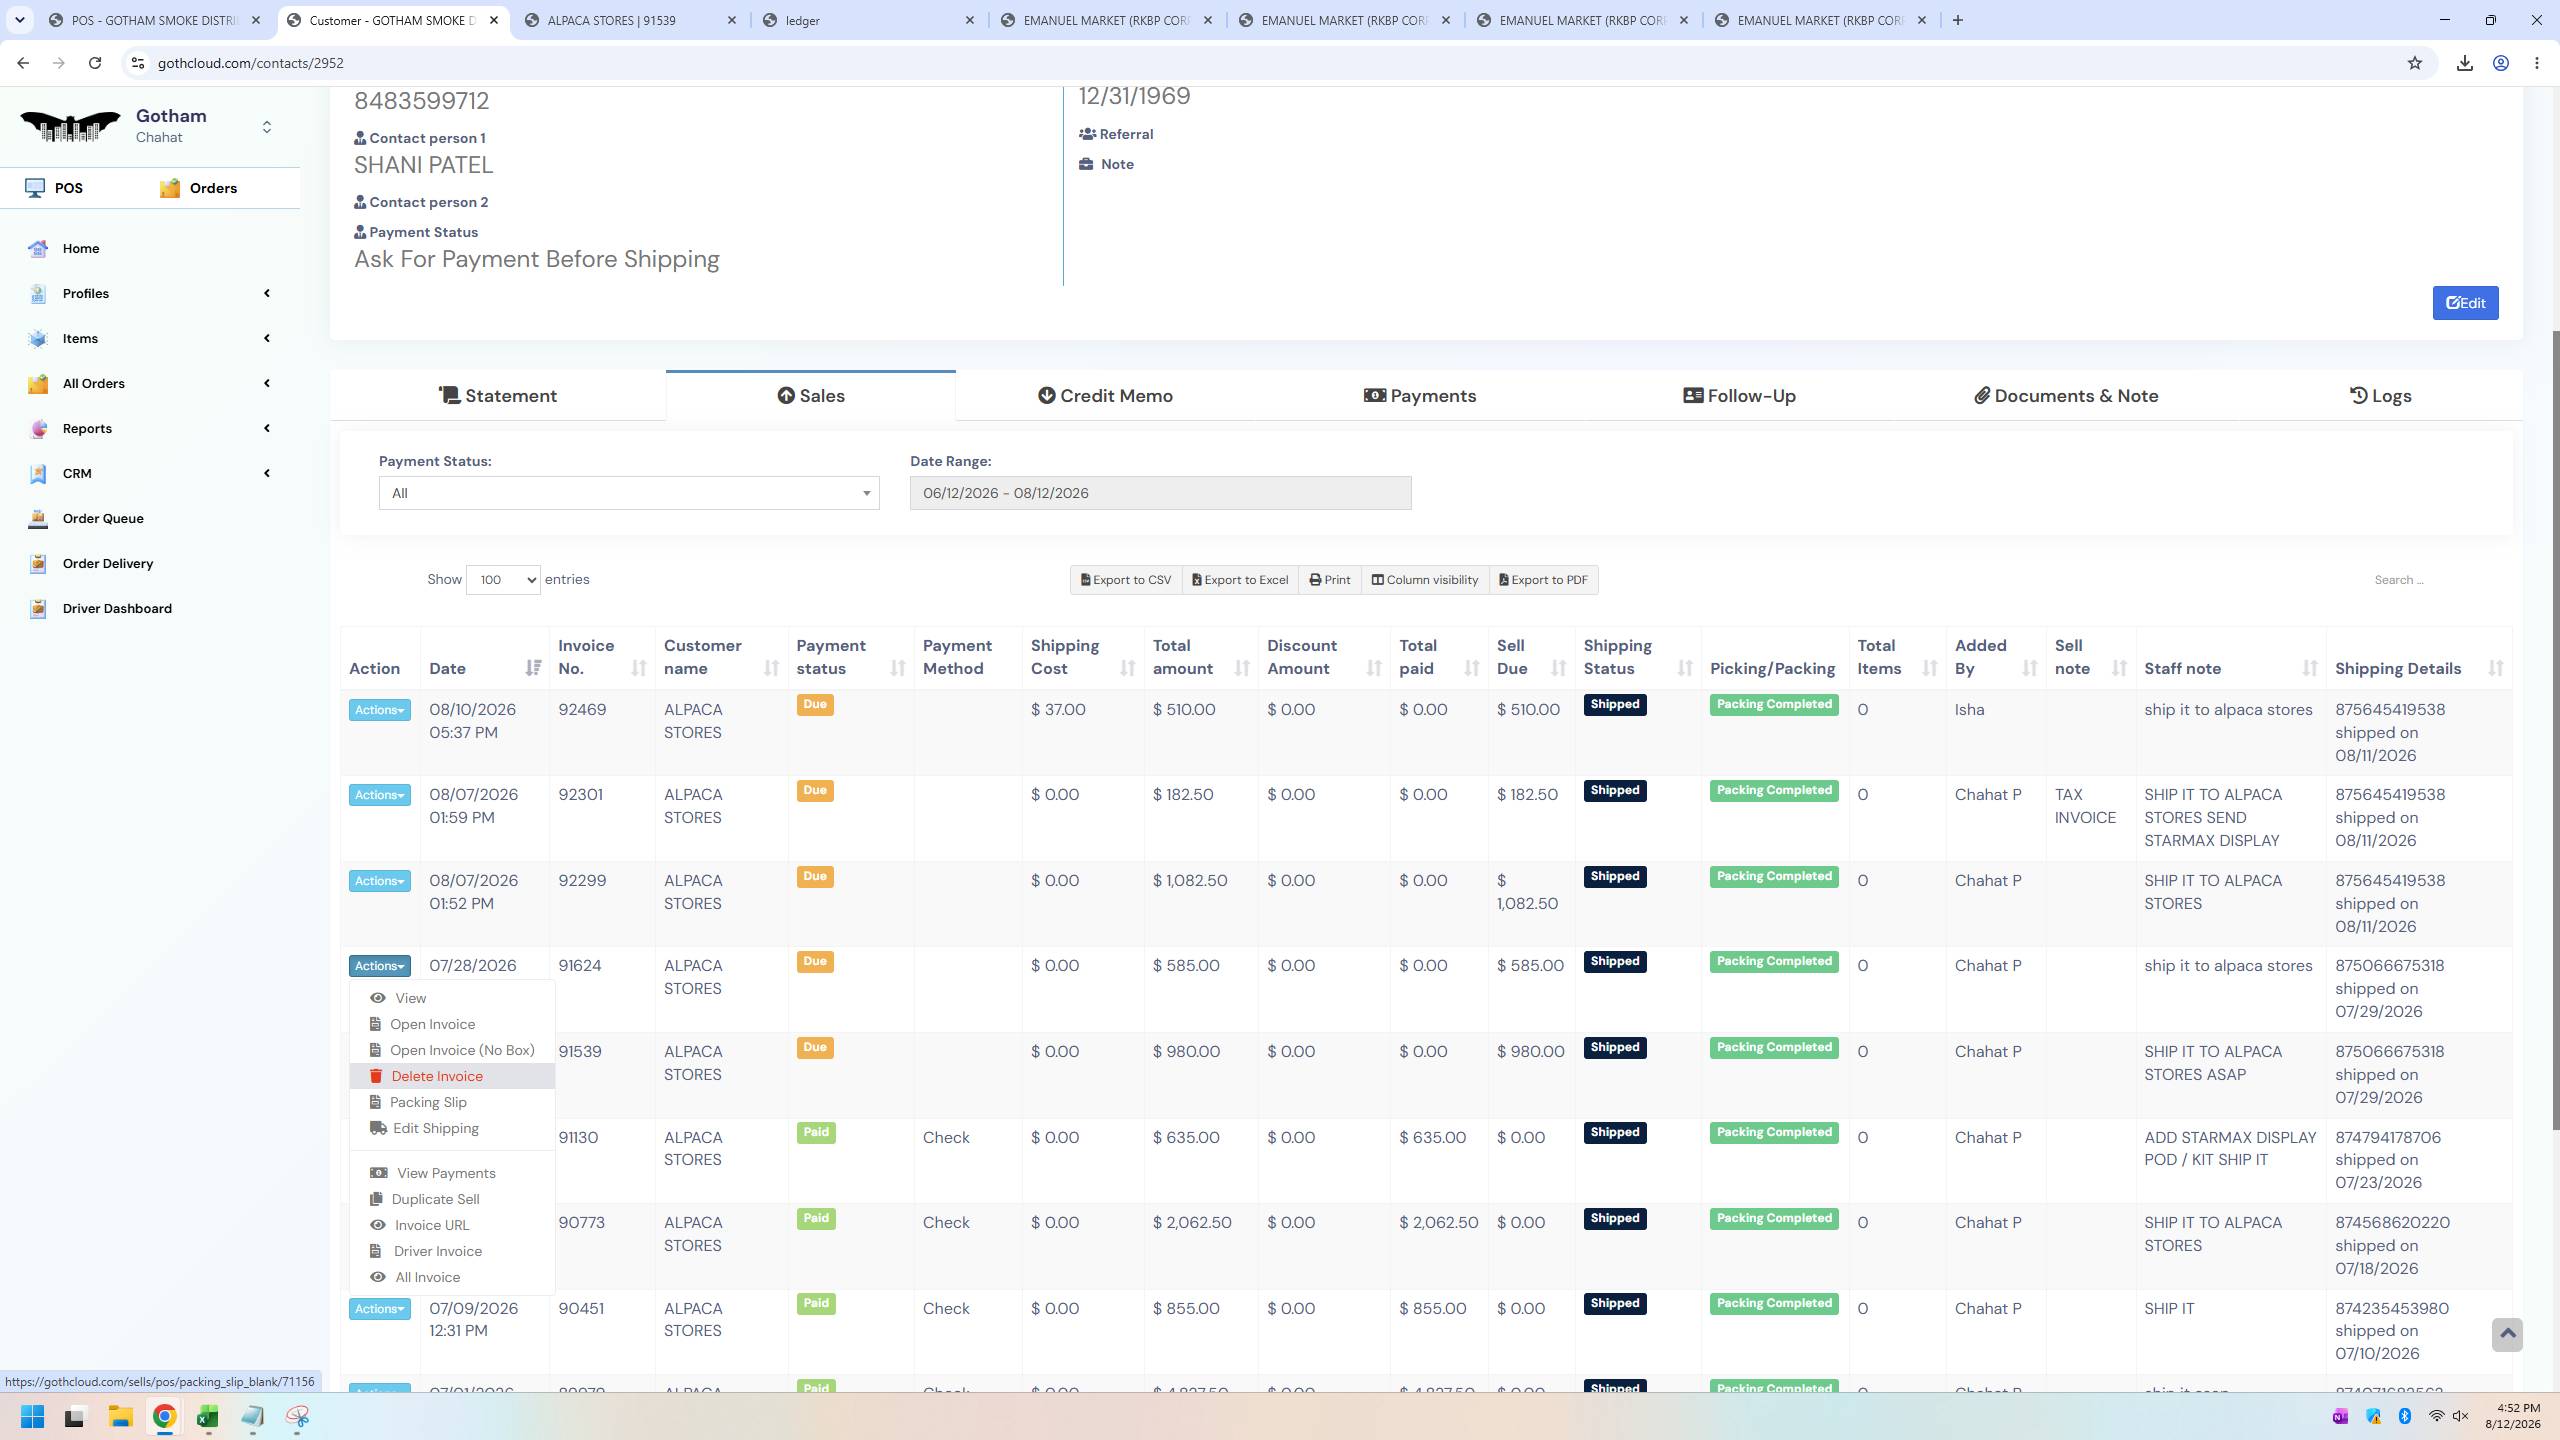Image resolution: width=2560 pixels, height=1440 pixels.
Task: Bookmark this page with the star icon
Action: [x=2415, y=63]
